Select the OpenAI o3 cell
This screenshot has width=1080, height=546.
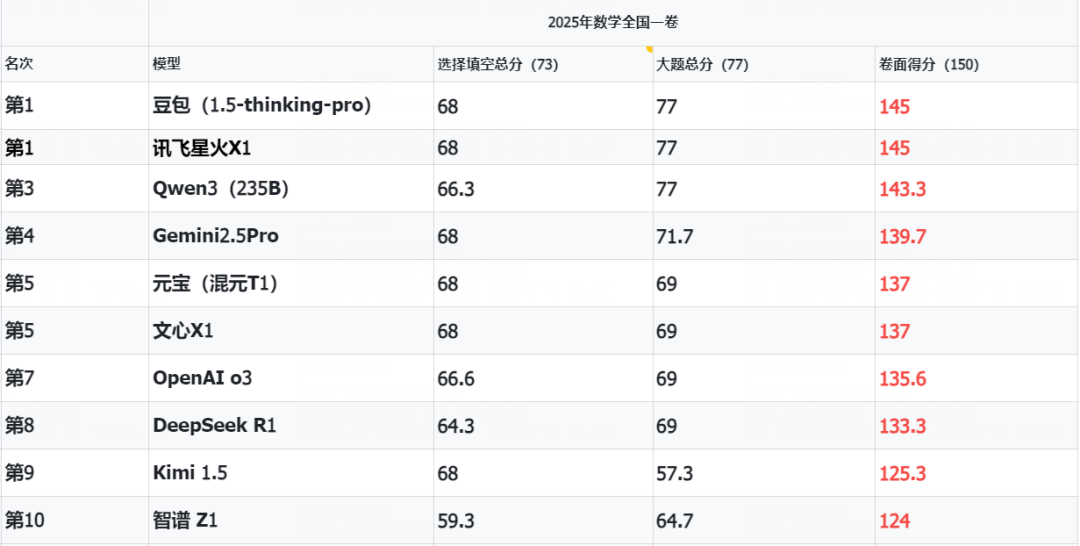(291, 379)
